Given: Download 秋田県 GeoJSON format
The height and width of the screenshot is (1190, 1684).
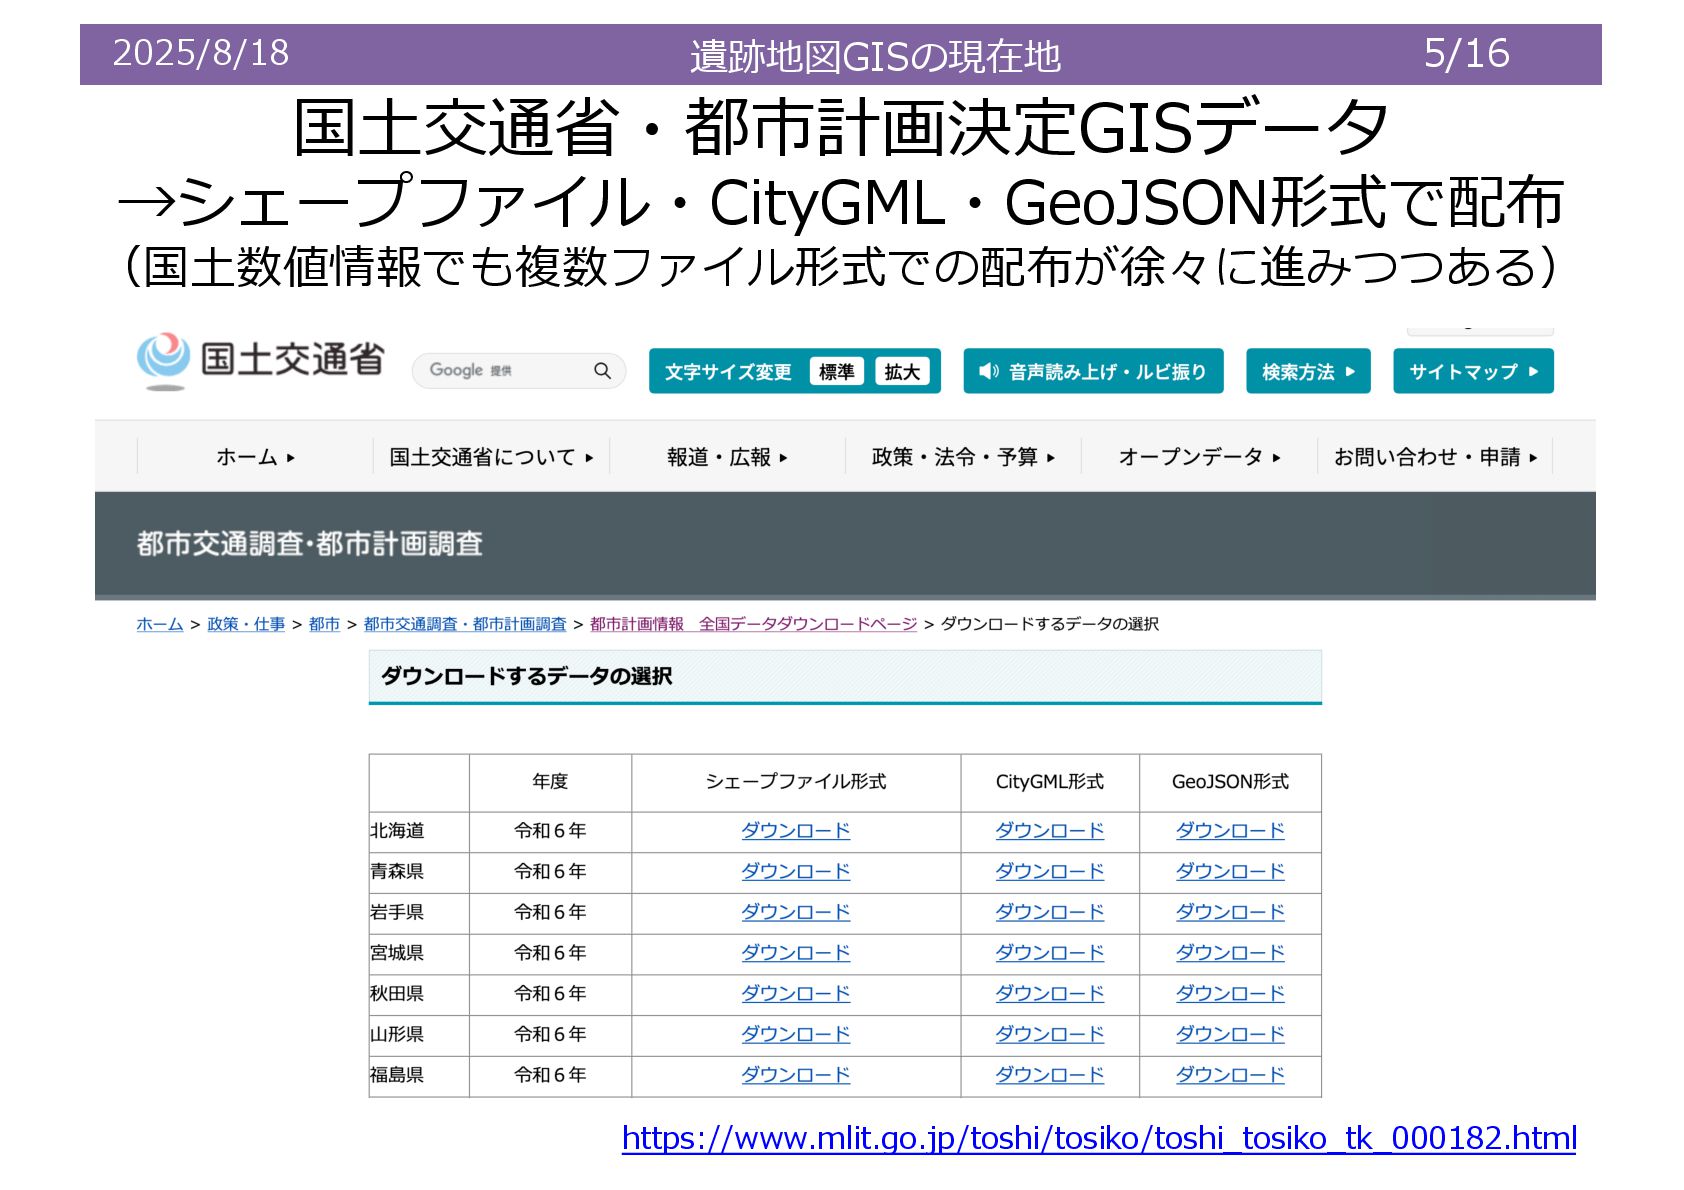Looking at the screenshot, I should (1230, 994).
